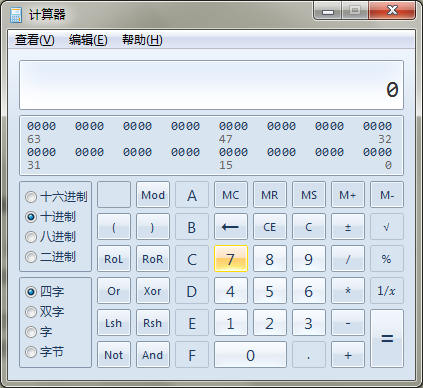The image size is (423, 388).
Task: Click the backspace arrow button
Action: (231, 227)
